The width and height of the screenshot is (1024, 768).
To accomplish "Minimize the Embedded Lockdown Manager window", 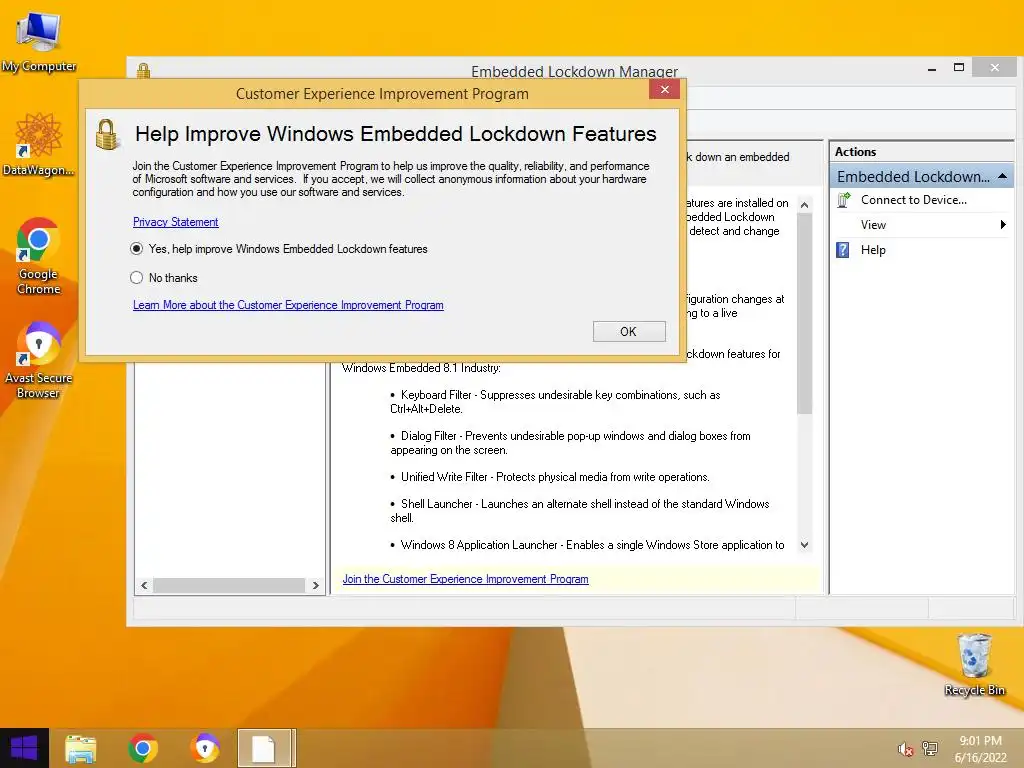I will (932, 68).
